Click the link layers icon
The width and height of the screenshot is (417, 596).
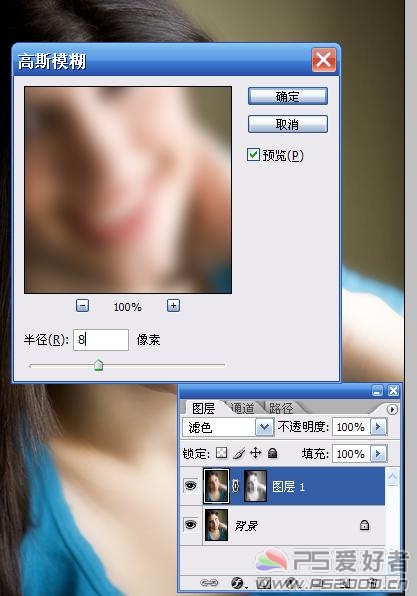(209, 582)
